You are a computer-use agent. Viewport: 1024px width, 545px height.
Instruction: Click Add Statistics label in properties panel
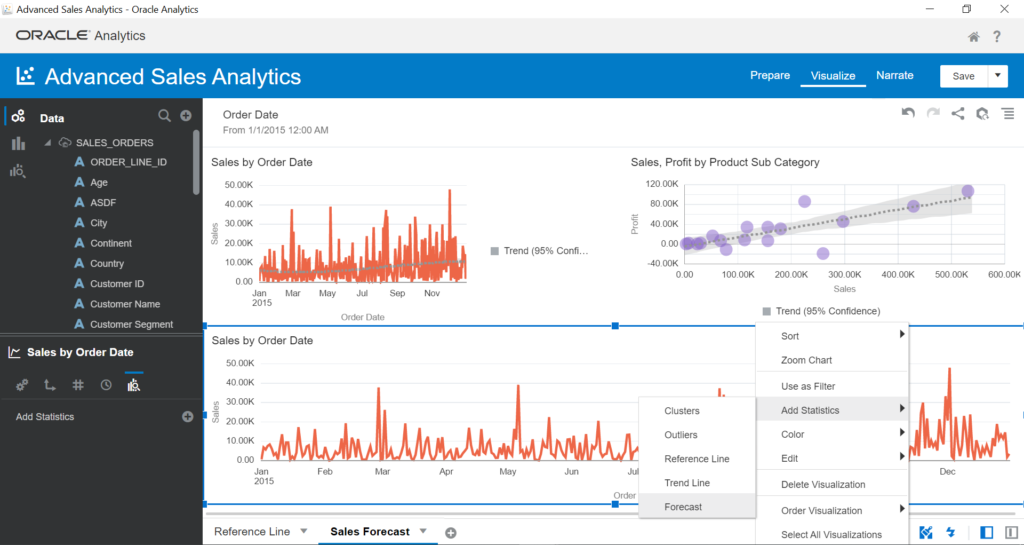coord(45,416)
